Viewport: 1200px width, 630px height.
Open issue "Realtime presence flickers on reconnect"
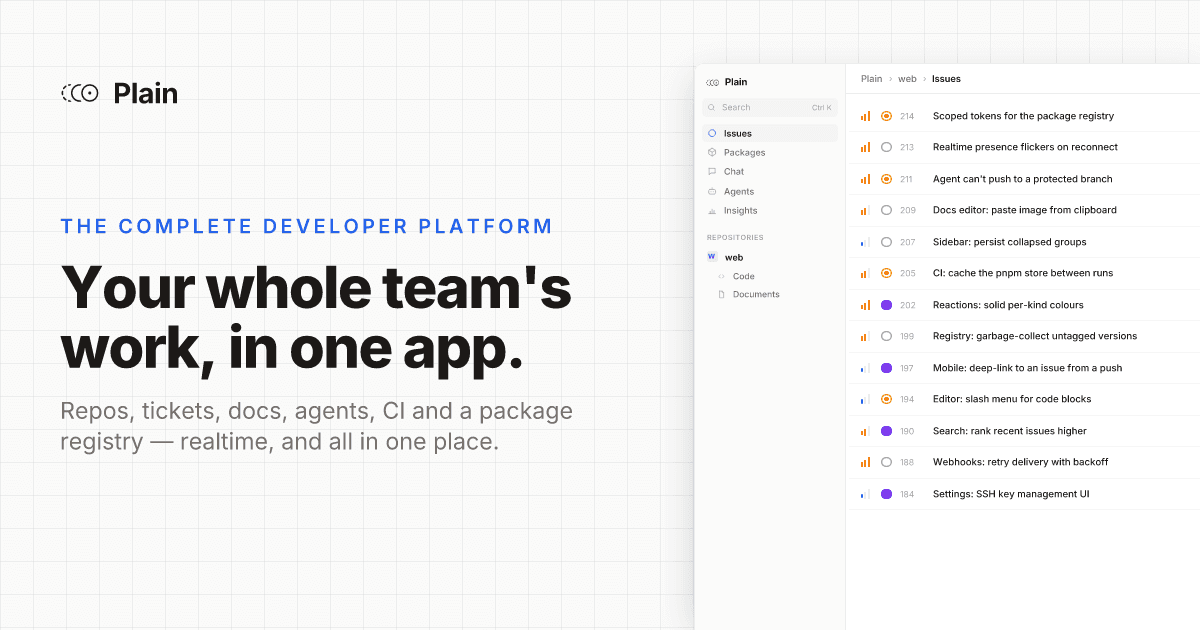coord(1023,147)
